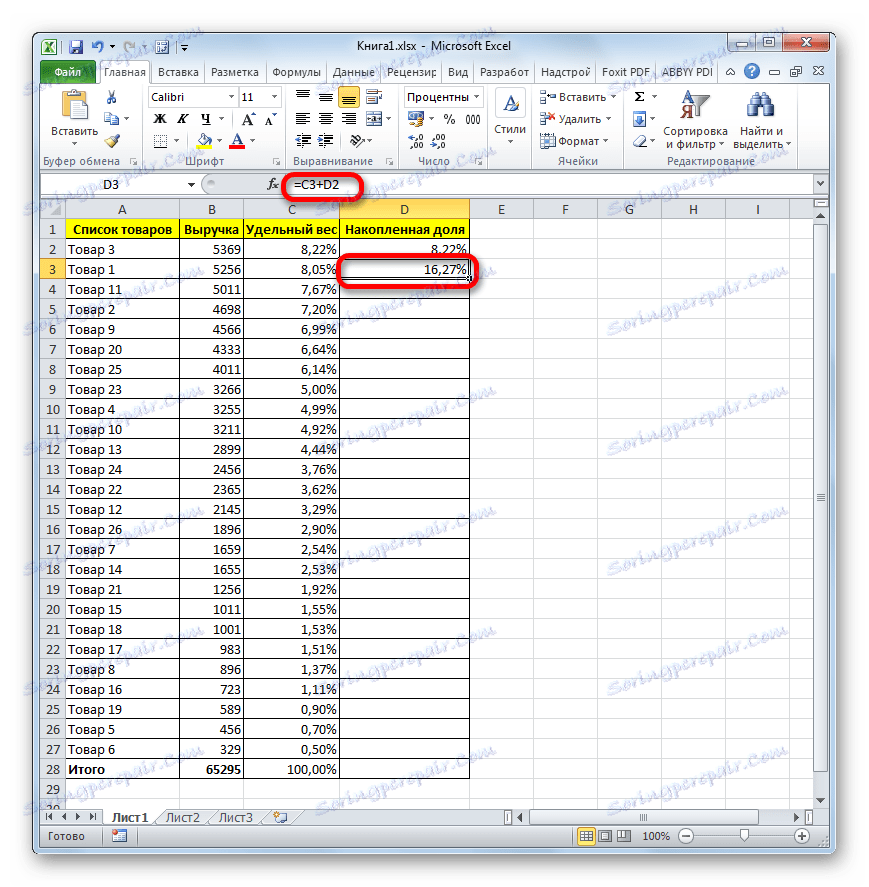Click zoom out minus button
The width and height of the screenshot is (869, 887).
click(686, 836)
